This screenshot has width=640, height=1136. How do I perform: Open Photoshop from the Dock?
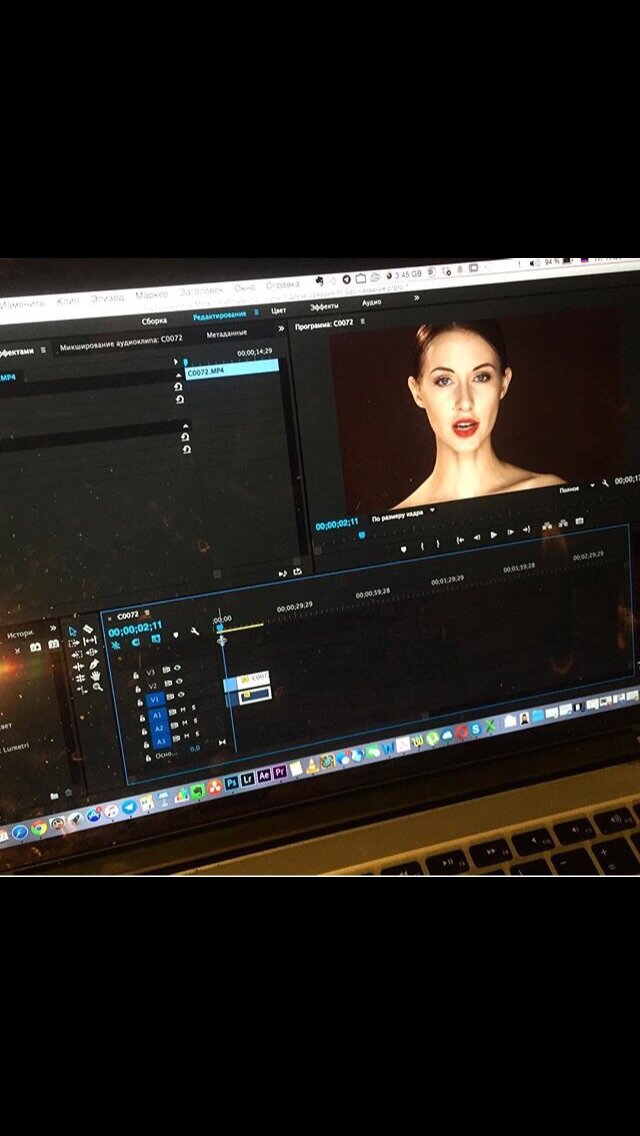click(231, 782)
